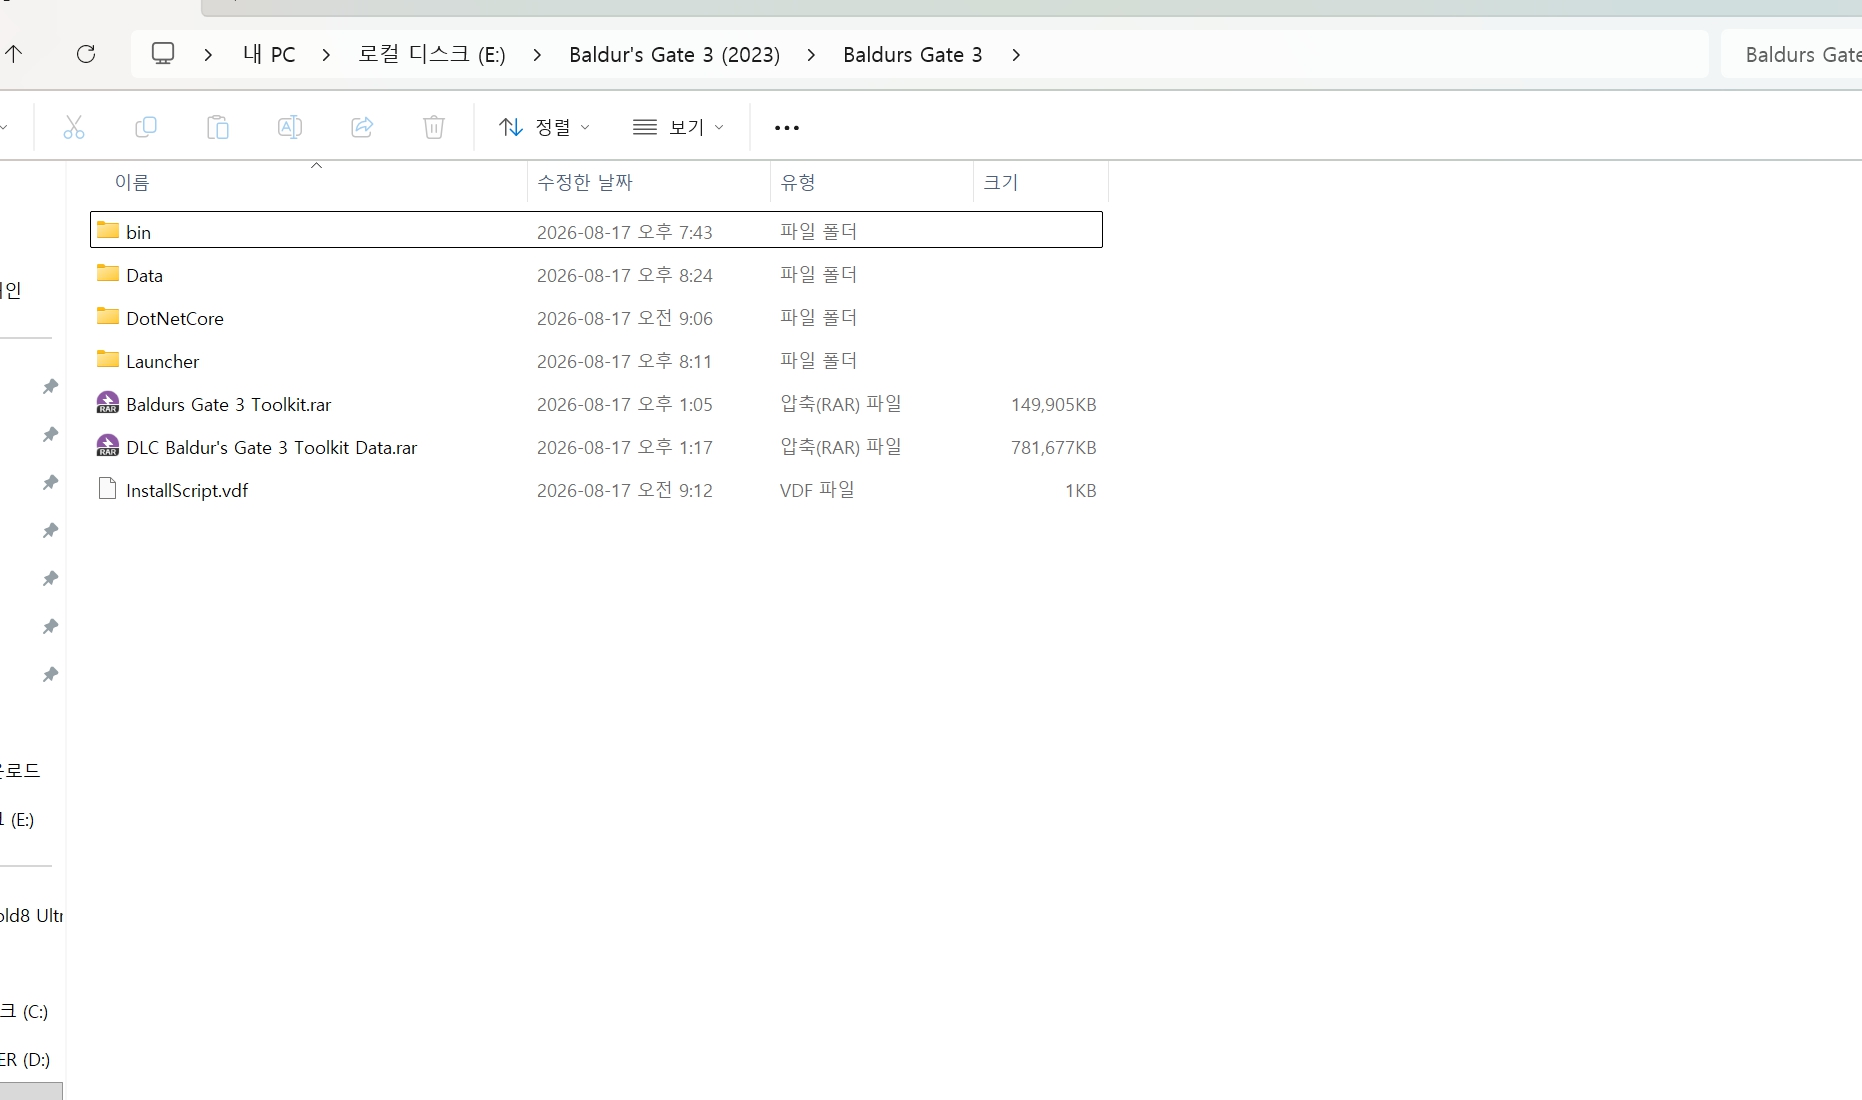The width and height of the screenshot is (1862, 1100).
Task: Click the VDF 파일 type cell
Action: tap(818, 490)
